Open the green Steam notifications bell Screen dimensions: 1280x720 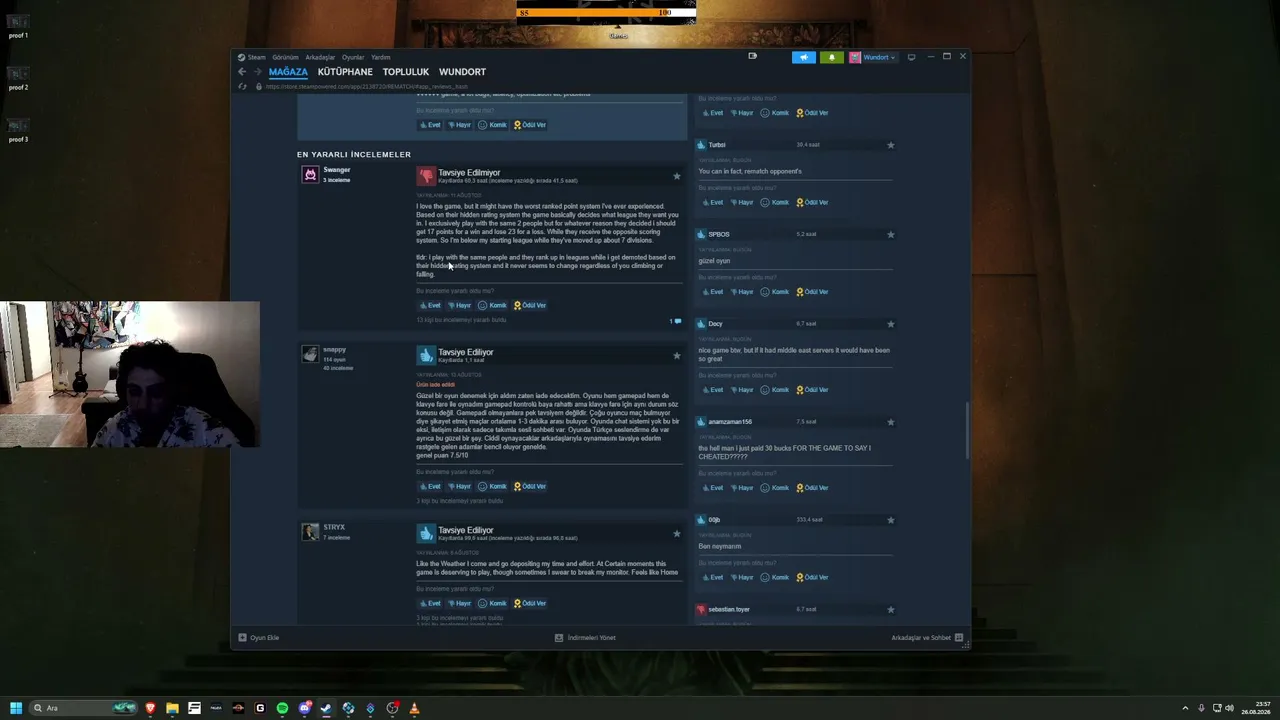pyautogui.click(x=831, y=57)
